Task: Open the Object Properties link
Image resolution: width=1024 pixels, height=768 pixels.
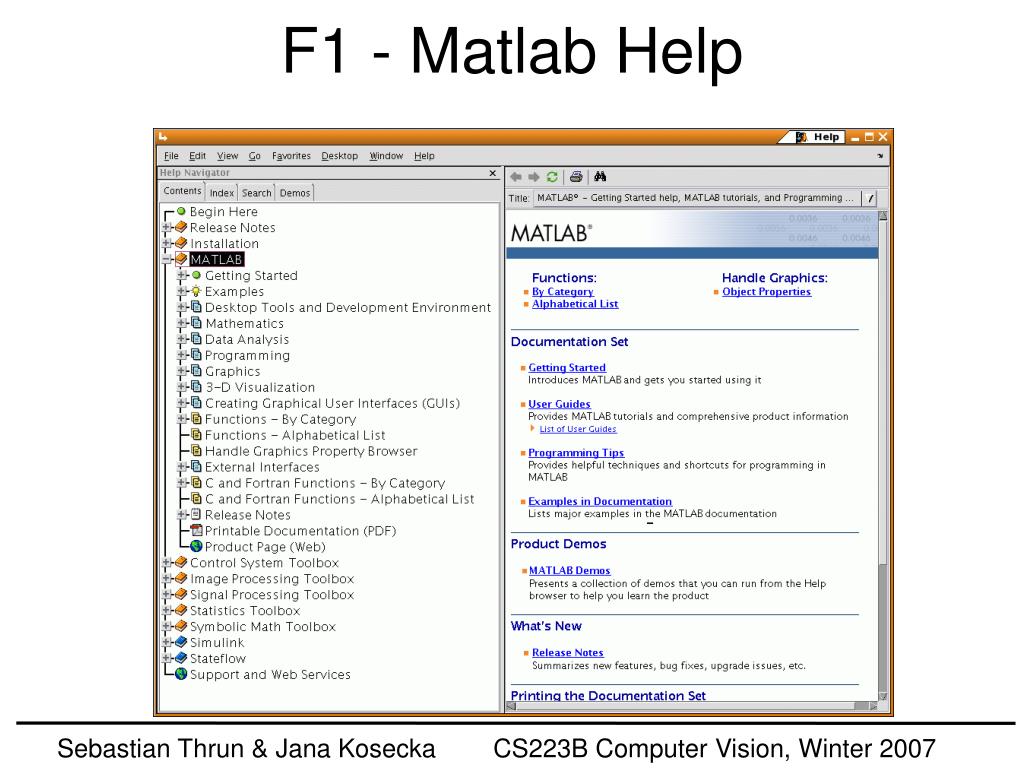Action: click(x=767, y=291)
